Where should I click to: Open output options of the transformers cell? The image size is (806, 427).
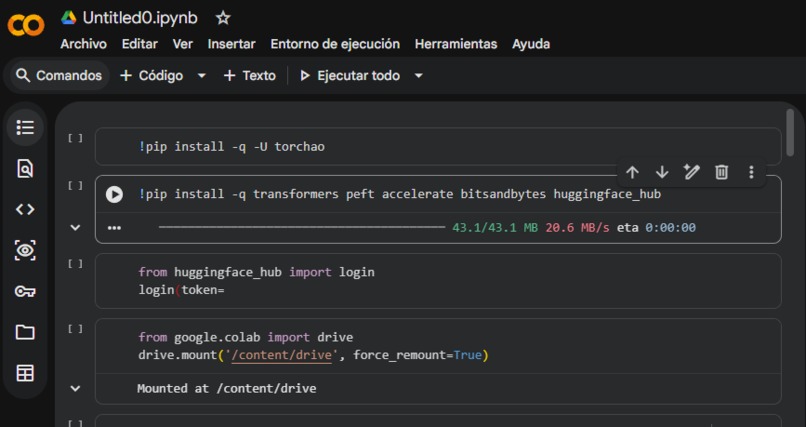(x=114, y=228)
